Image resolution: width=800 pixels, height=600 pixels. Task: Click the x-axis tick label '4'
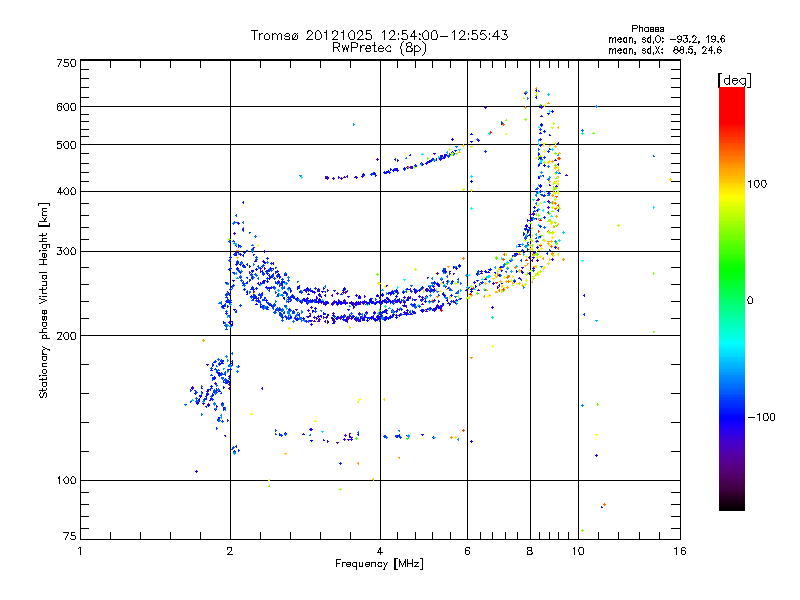click(x=380, y=551)
